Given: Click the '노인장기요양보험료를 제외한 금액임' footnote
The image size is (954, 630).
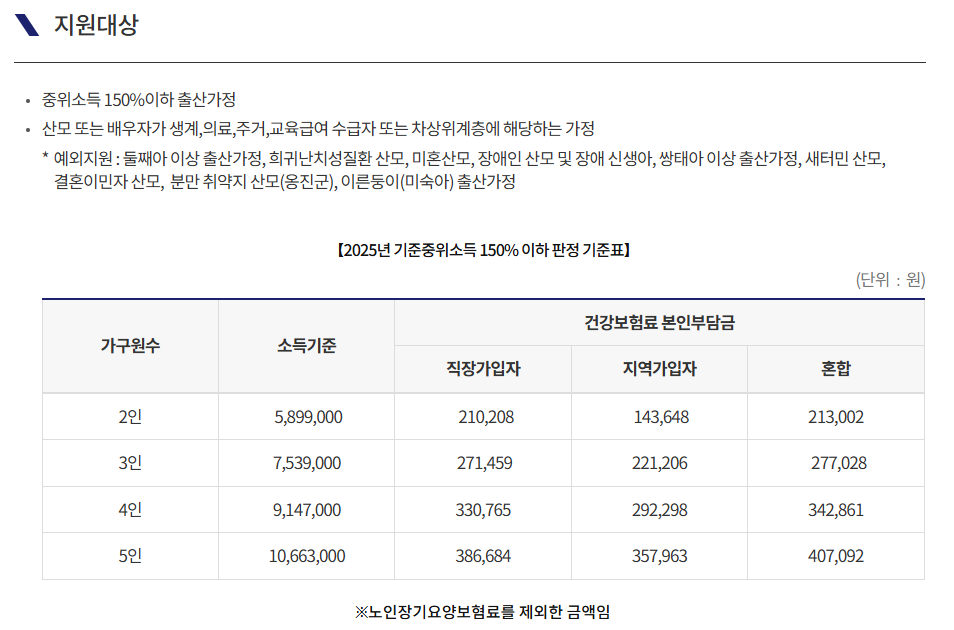Looking at the screenshot, I should tap(482, 612).
